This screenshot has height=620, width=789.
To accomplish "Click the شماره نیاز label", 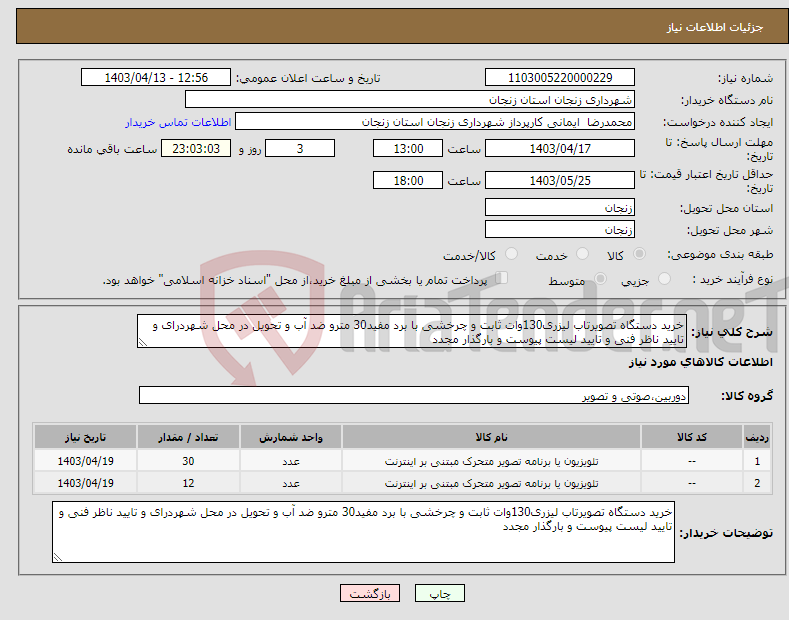I will [745, 79].
